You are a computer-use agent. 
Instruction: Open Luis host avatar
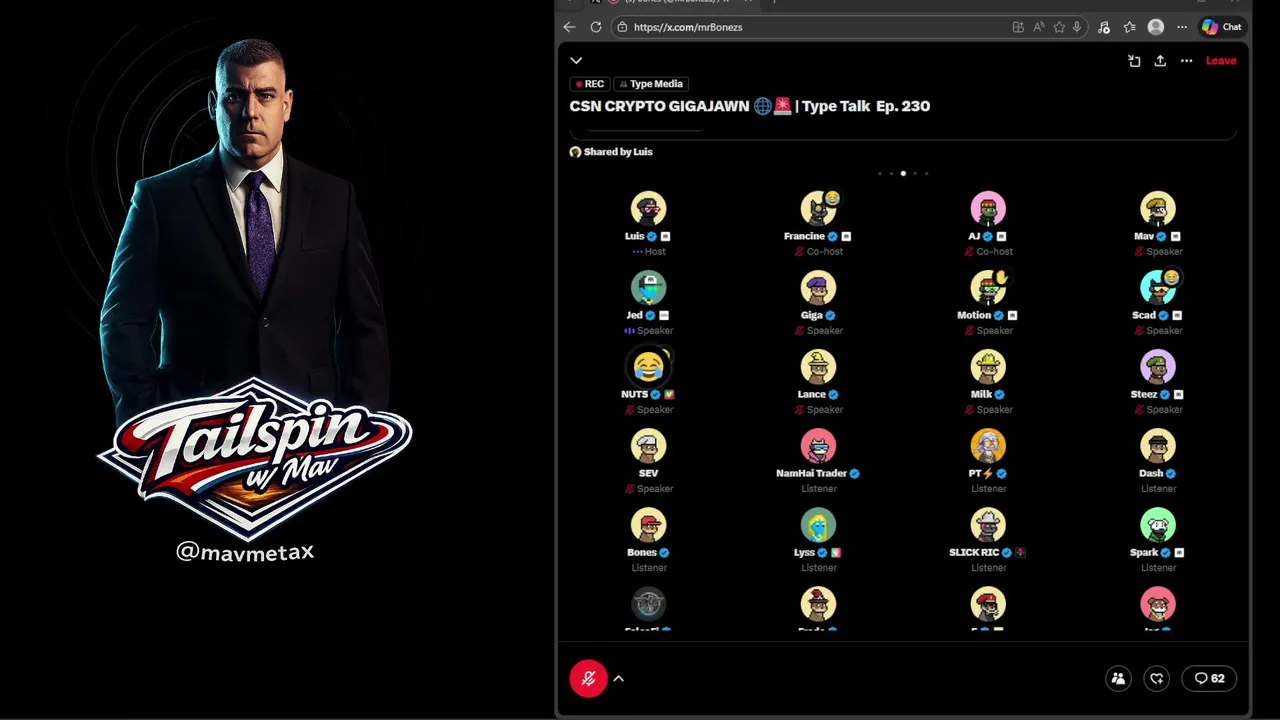(649, 208)
